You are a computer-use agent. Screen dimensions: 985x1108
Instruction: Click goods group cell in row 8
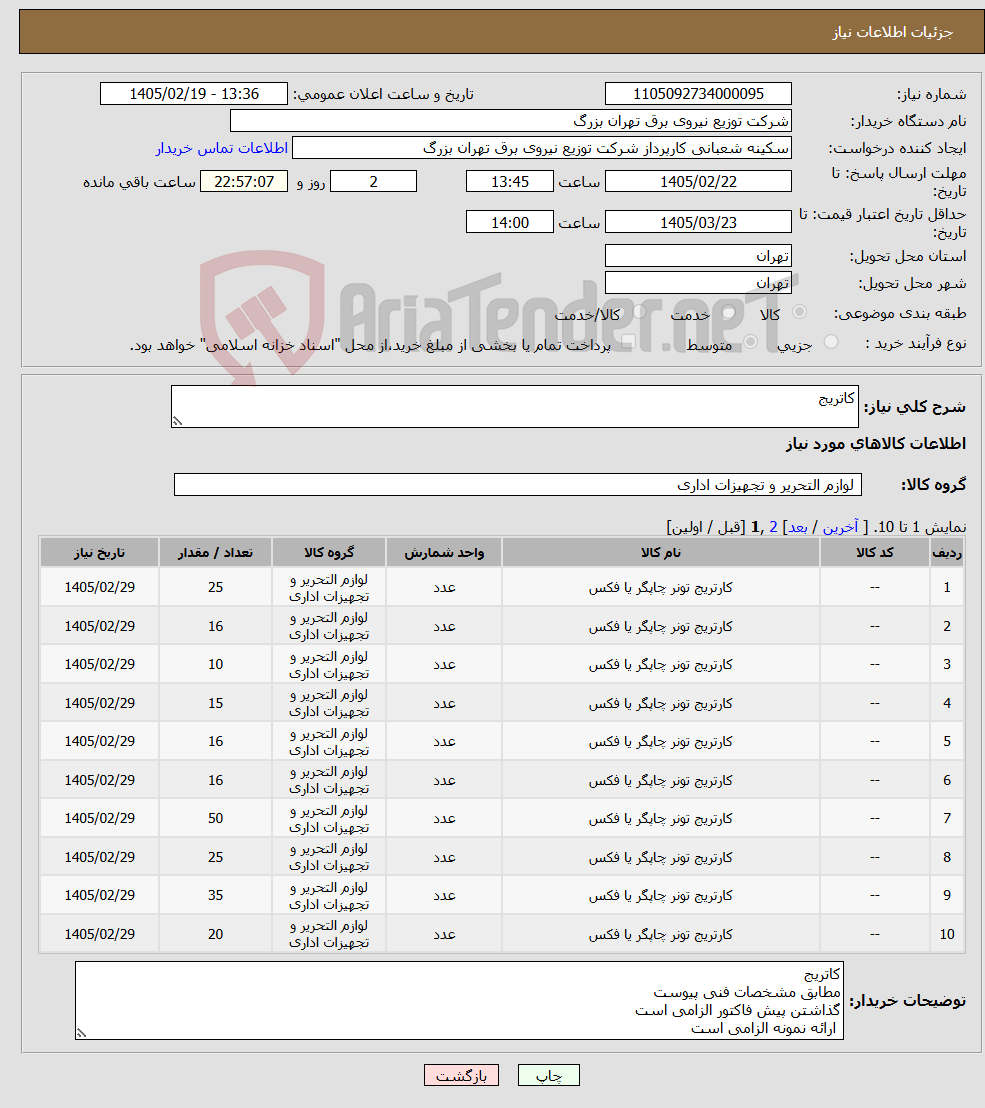click(329, 857)
